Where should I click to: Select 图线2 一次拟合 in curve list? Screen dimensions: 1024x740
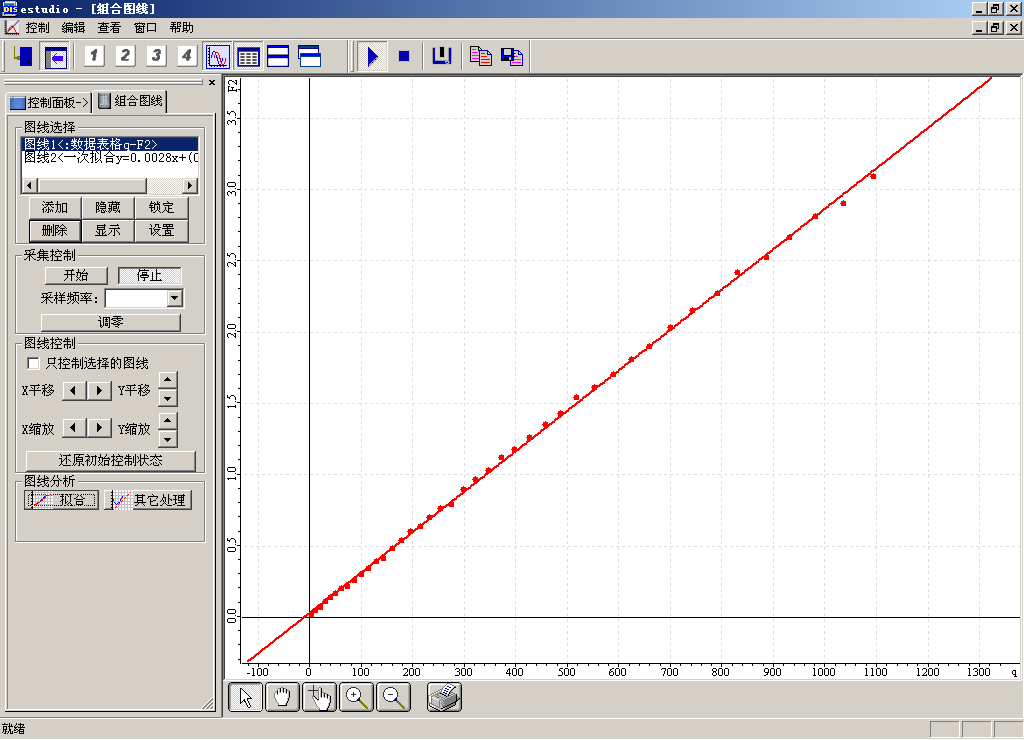[110, 158]
